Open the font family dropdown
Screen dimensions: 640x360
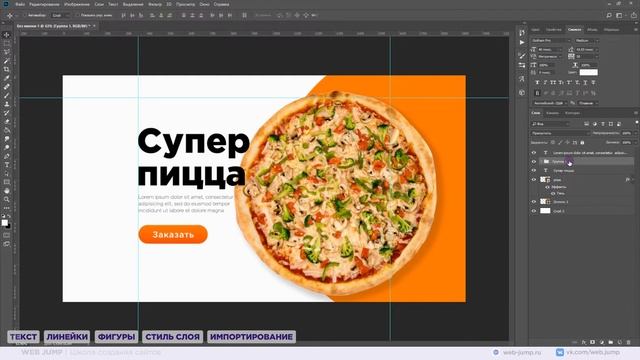click(x=551, y=40)
